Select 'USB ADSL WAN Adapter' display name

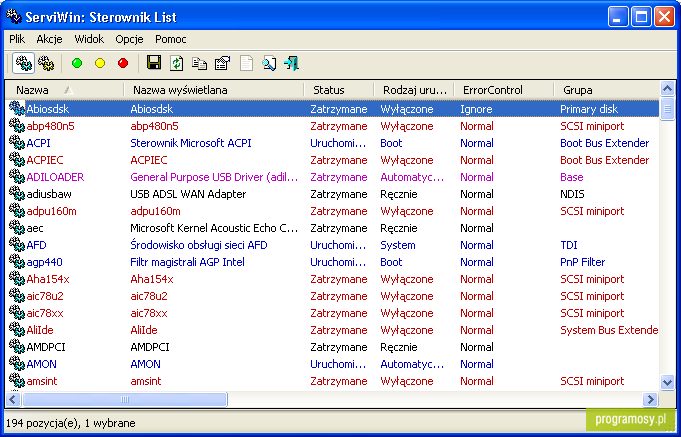click(x=188, y=194)
